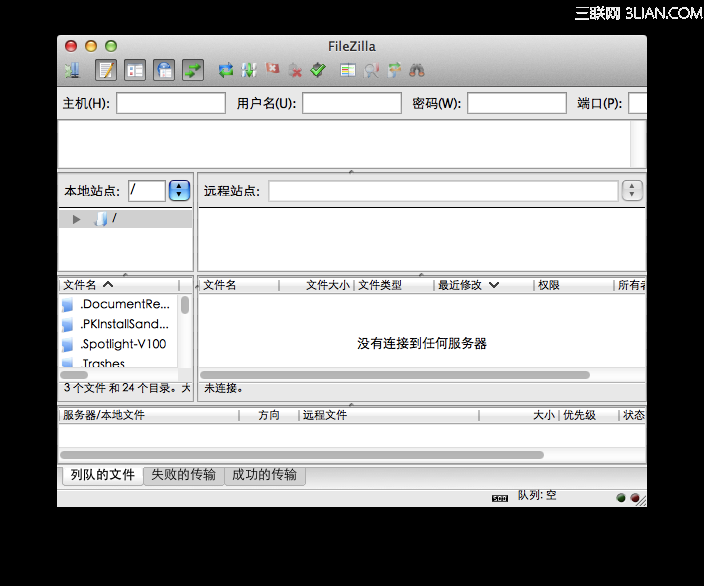Toggle processing of the transfer queue
Screen dimensions: 704x586
point(249,70)
